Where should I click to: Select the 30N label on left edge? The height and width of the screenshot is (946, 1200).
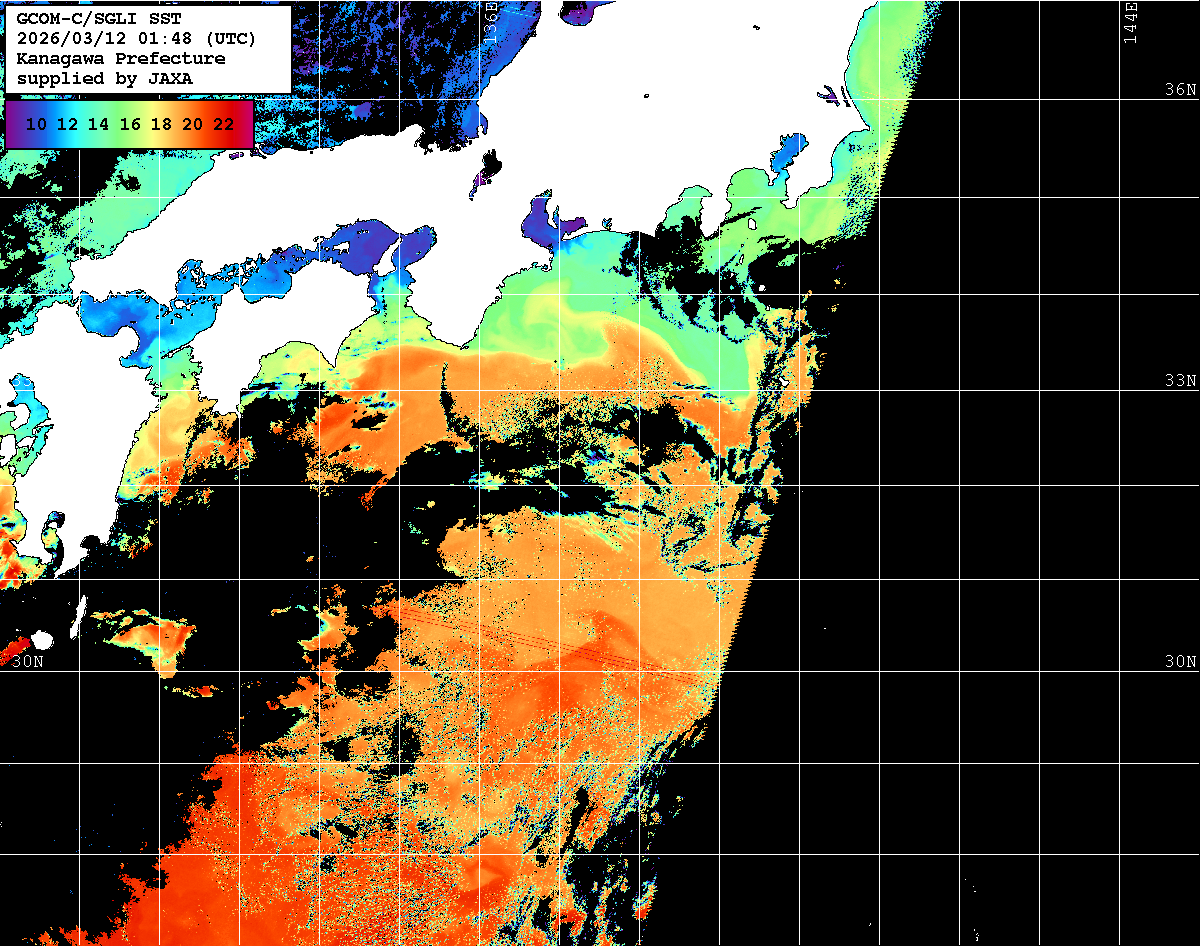tap(28, 662)
